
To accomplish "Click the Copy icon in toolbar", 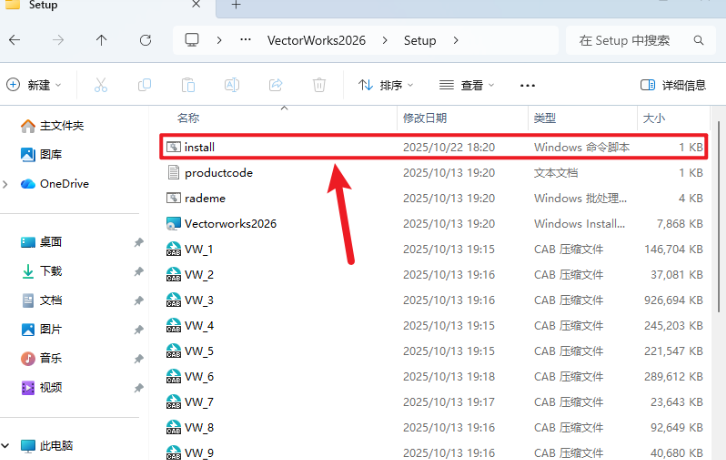I will click(x=145, y=85).
